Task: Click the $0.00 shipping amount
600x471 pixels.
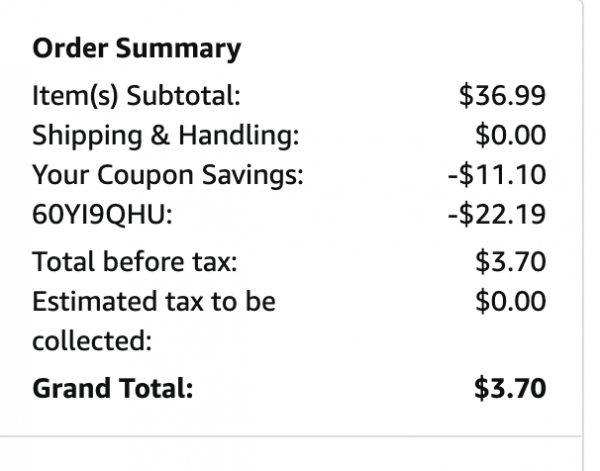Action: tap(510, 135)
